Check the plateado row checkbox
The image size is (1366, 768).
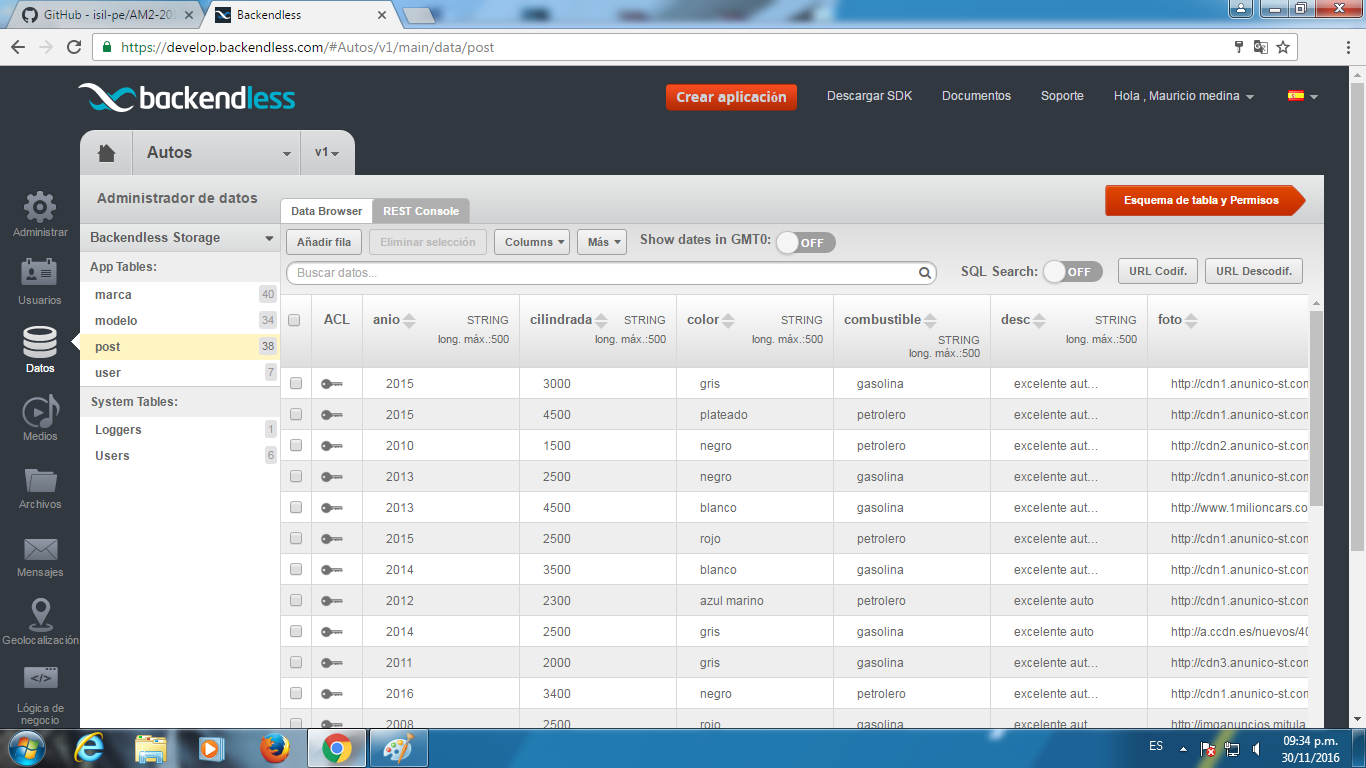coord(296,414)
